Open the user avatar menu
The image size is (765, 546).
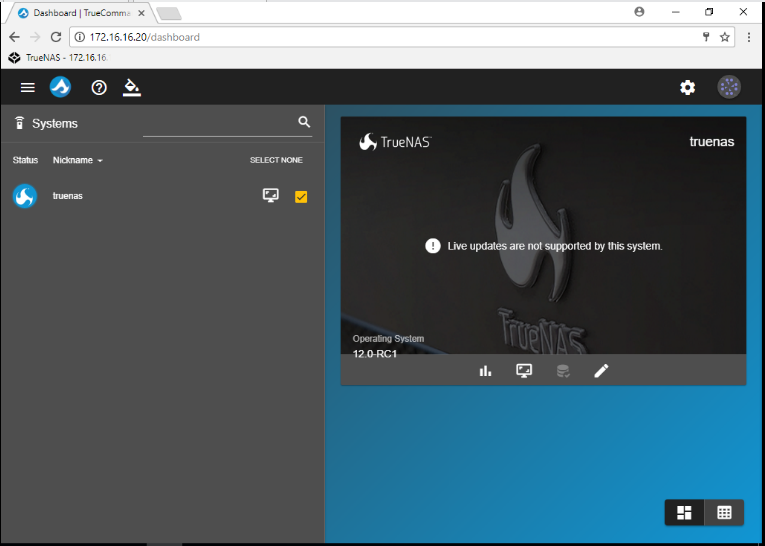(x=729, y=87)
